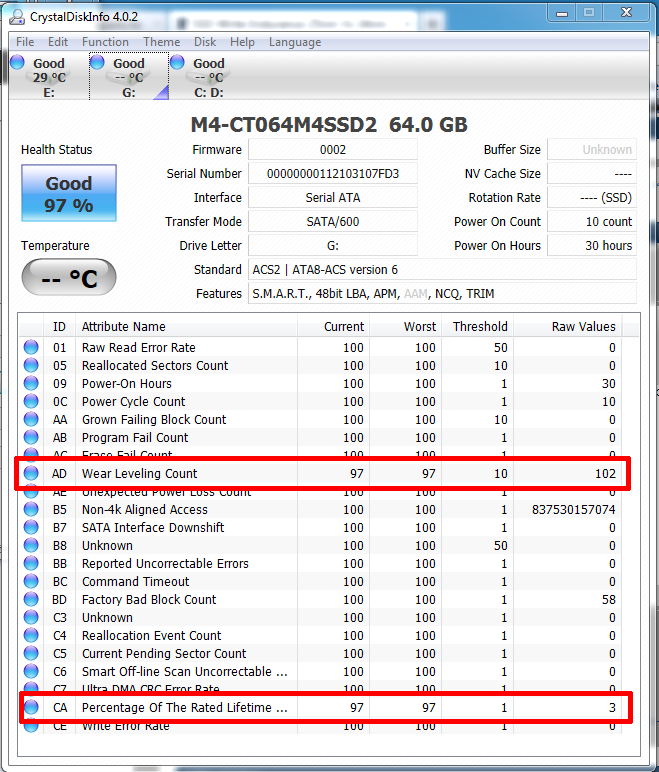The image size is (659, 772).
Task: Click the CrystalDiskInfo title bar icon
Action: [x=17, y=16]
